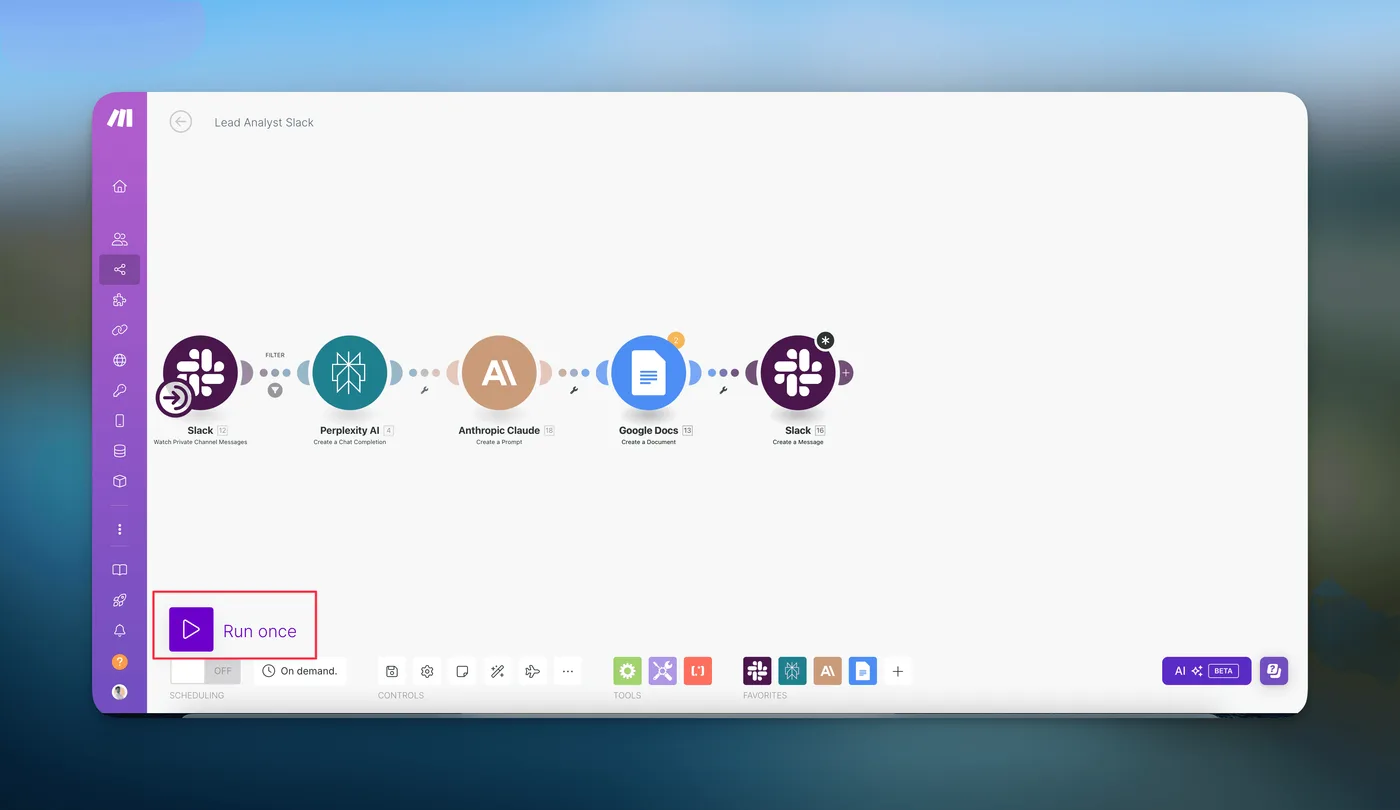Click the airplane Explain flow control
Image resolution: width=1400 pixels, height=810 pixels.
click(x=532, y=671)
